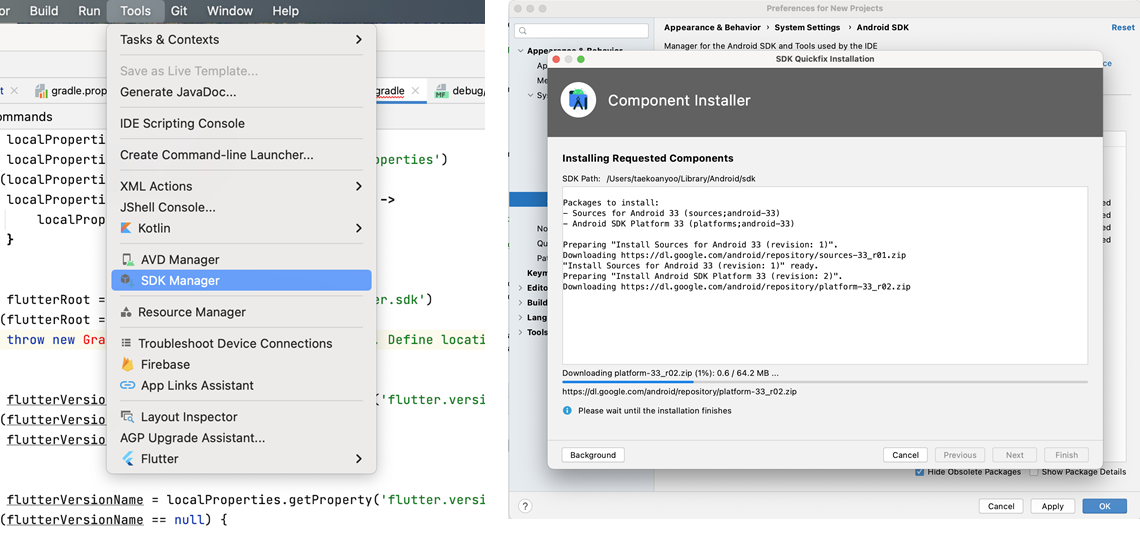Click the blue info icon beside wait message

tap(567, 411)
